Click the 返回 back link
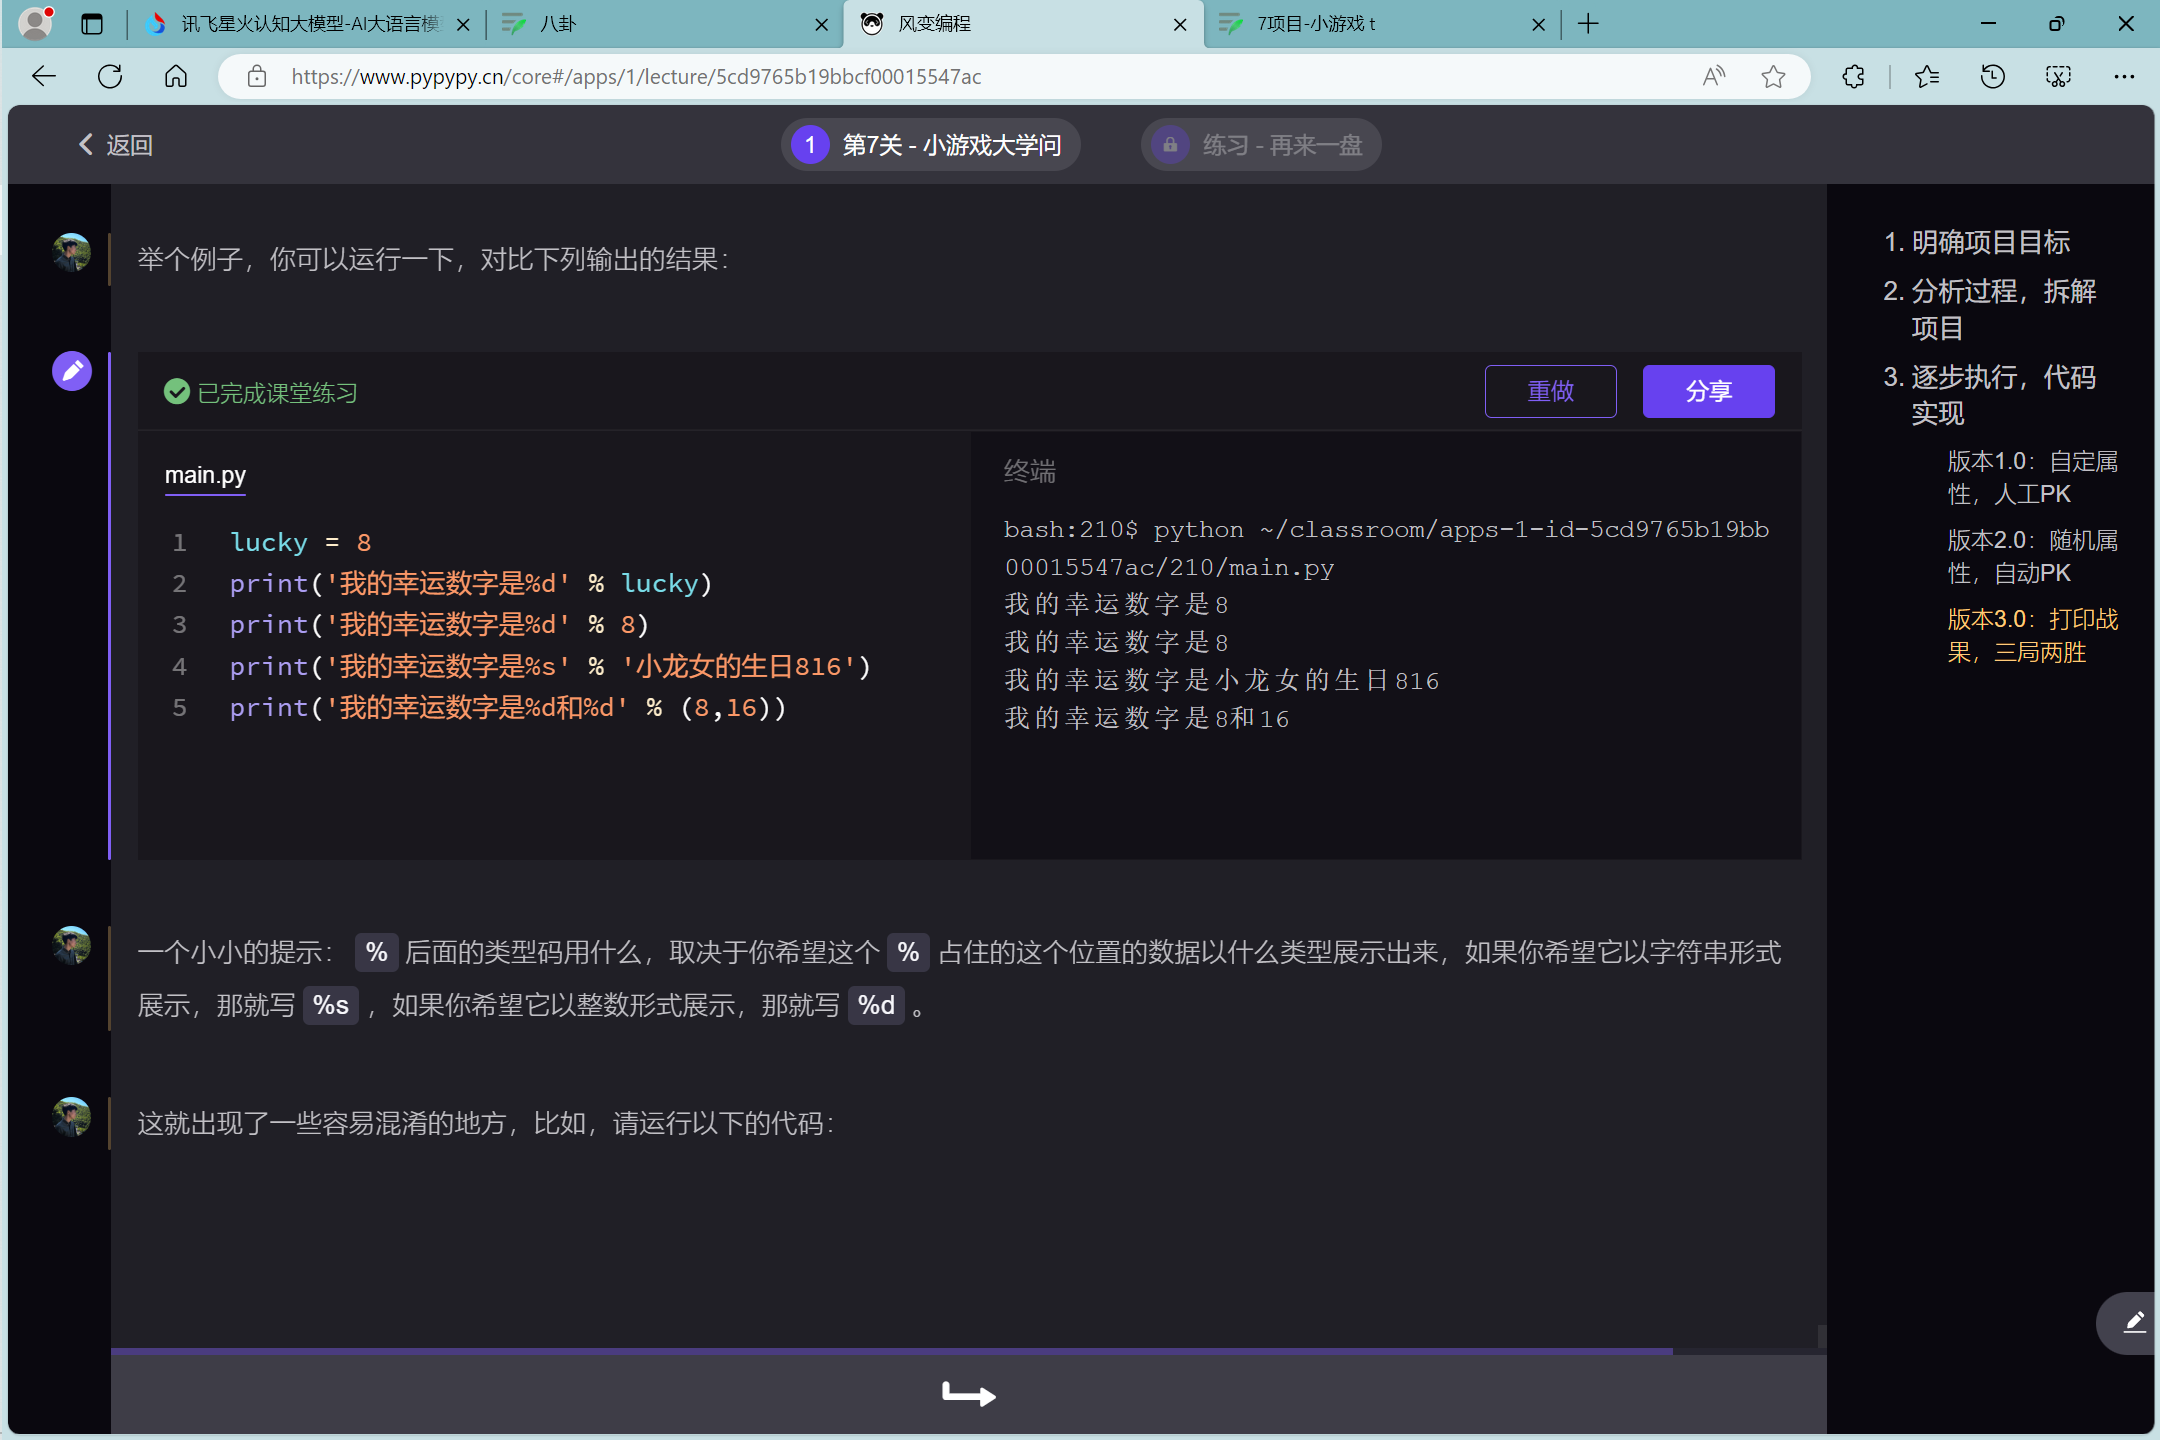This screenshot has width=2160, height=1440. coord(116,145)
